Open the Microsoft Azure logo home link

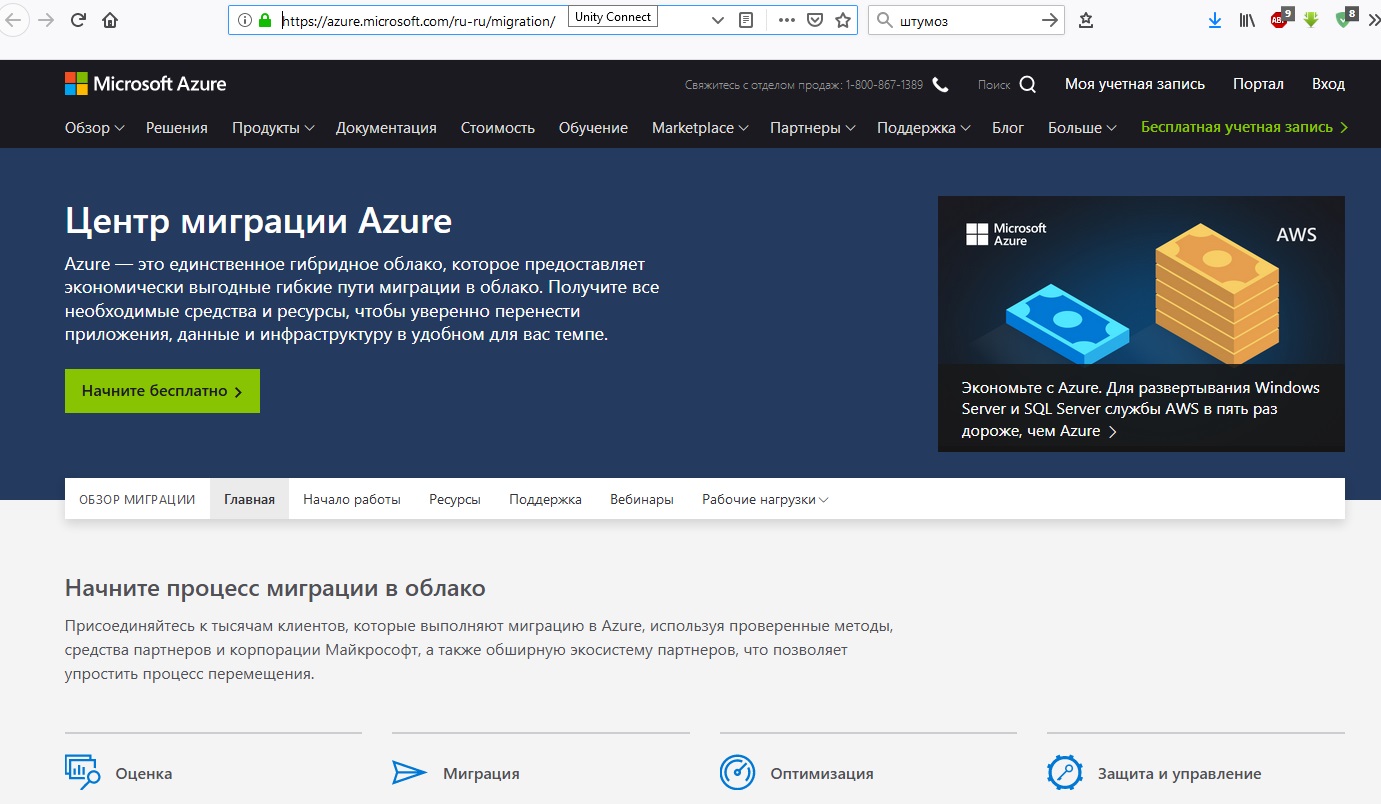(146, 84)
